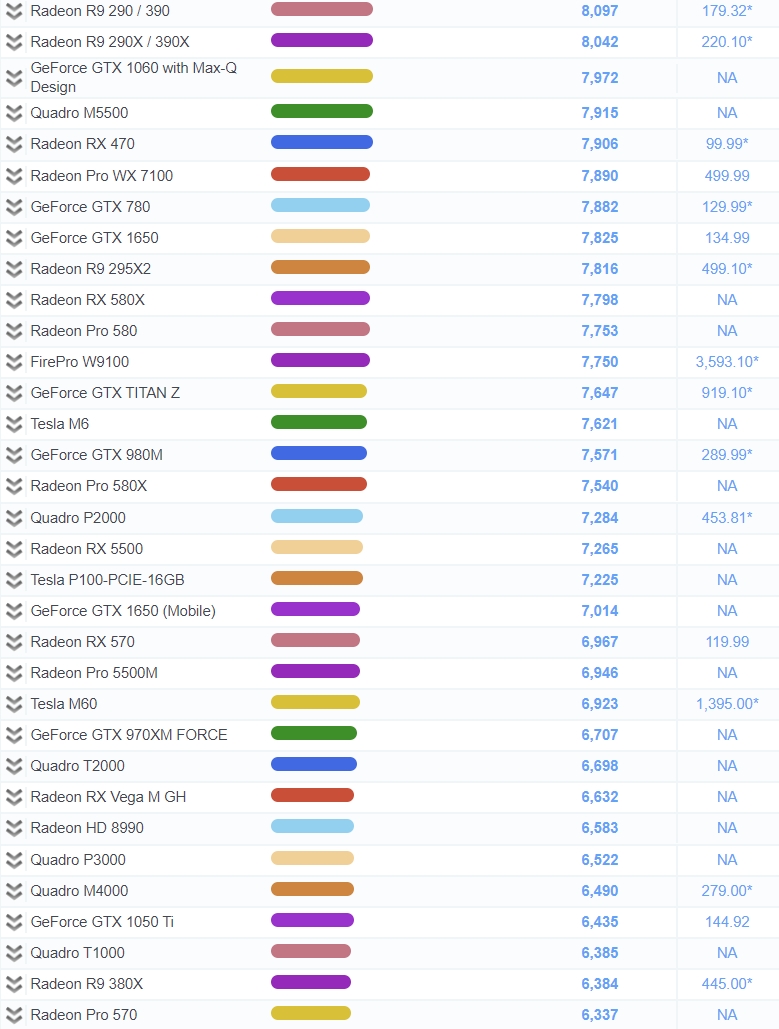Screen dimensions: 779x1029
Task: Expand the Radeon R9 290X / 390X row chevron
Action: click(14, 42)
